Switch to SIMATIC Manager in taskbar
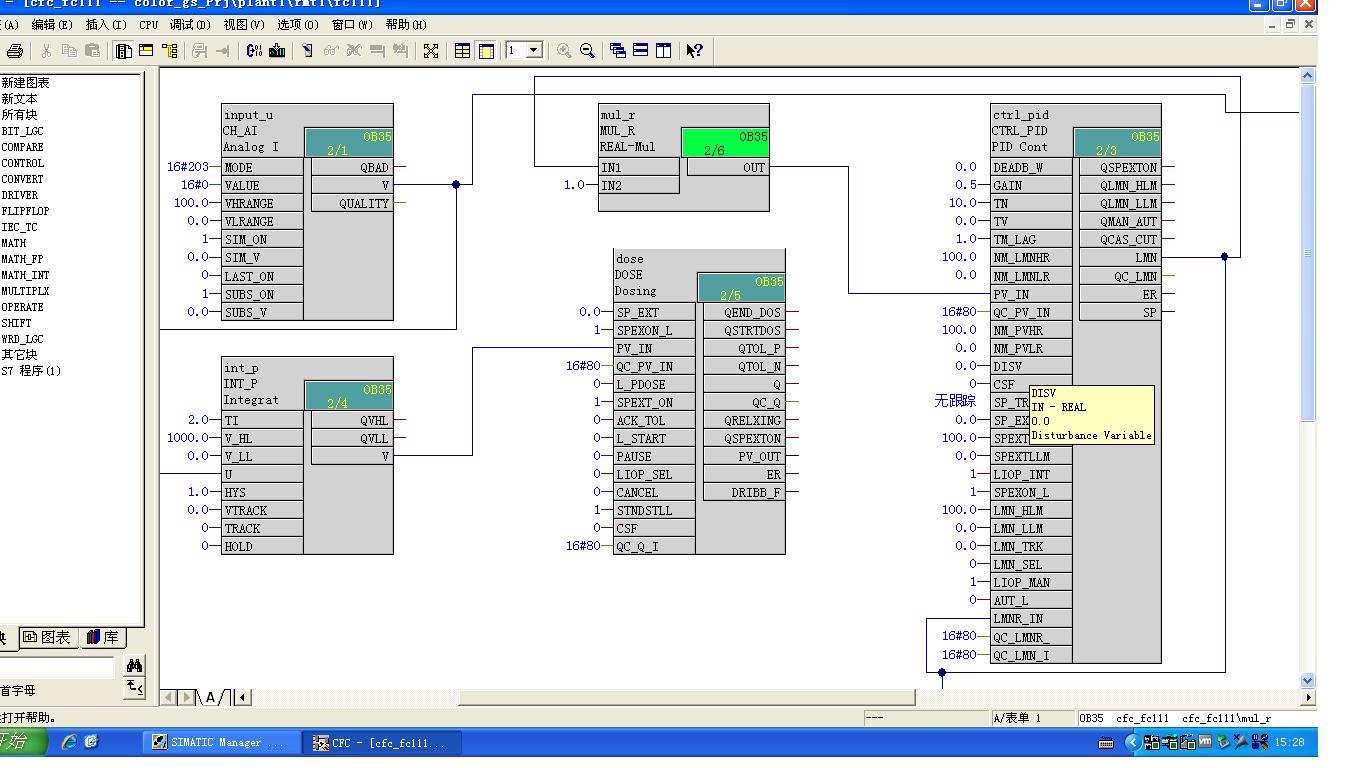 pos(218,742)
